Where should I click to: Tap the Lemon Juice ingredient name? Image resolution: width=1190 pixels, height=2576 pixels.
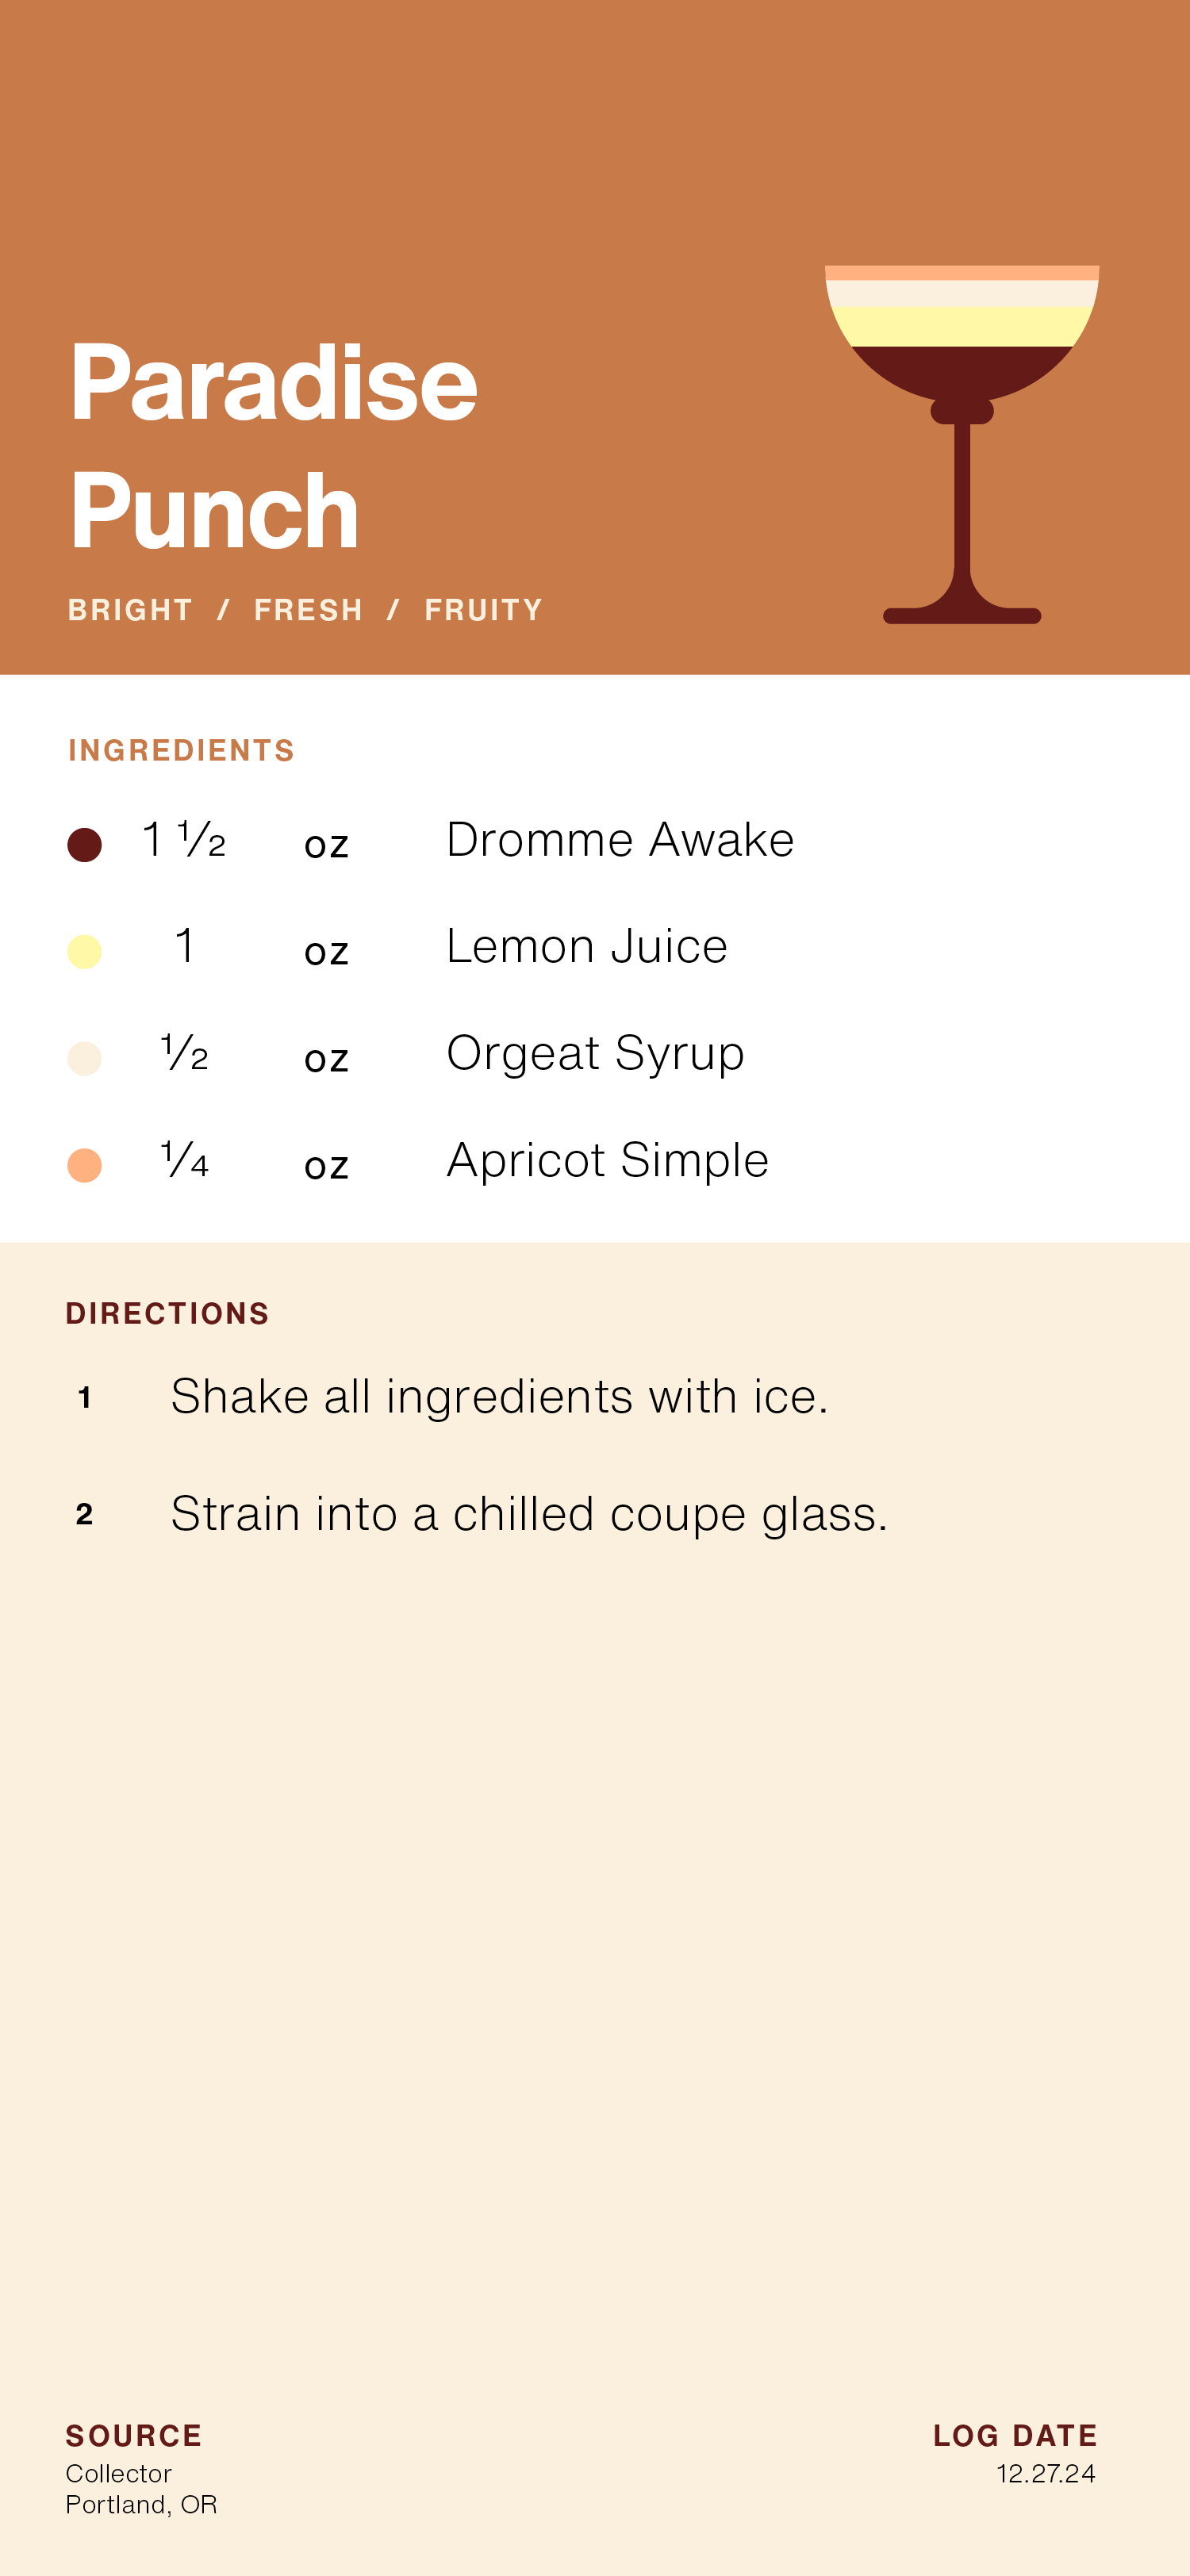point(587,947)
